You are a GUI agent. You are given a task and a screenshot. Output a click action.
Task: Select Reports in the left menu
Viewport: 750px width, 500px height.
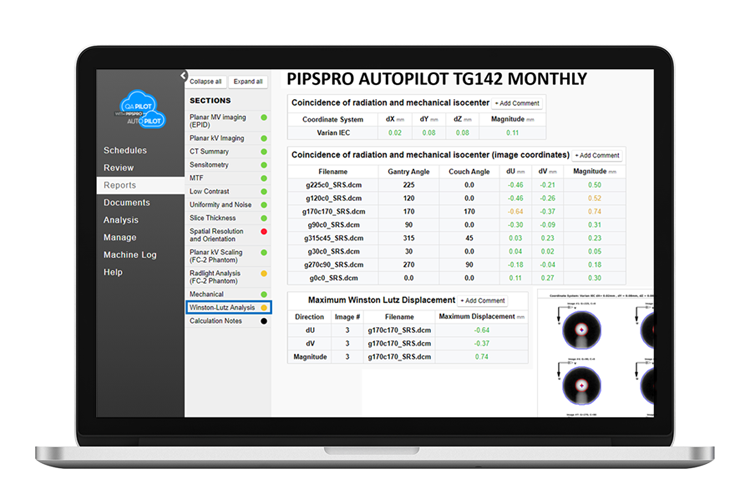pos(141,185)
